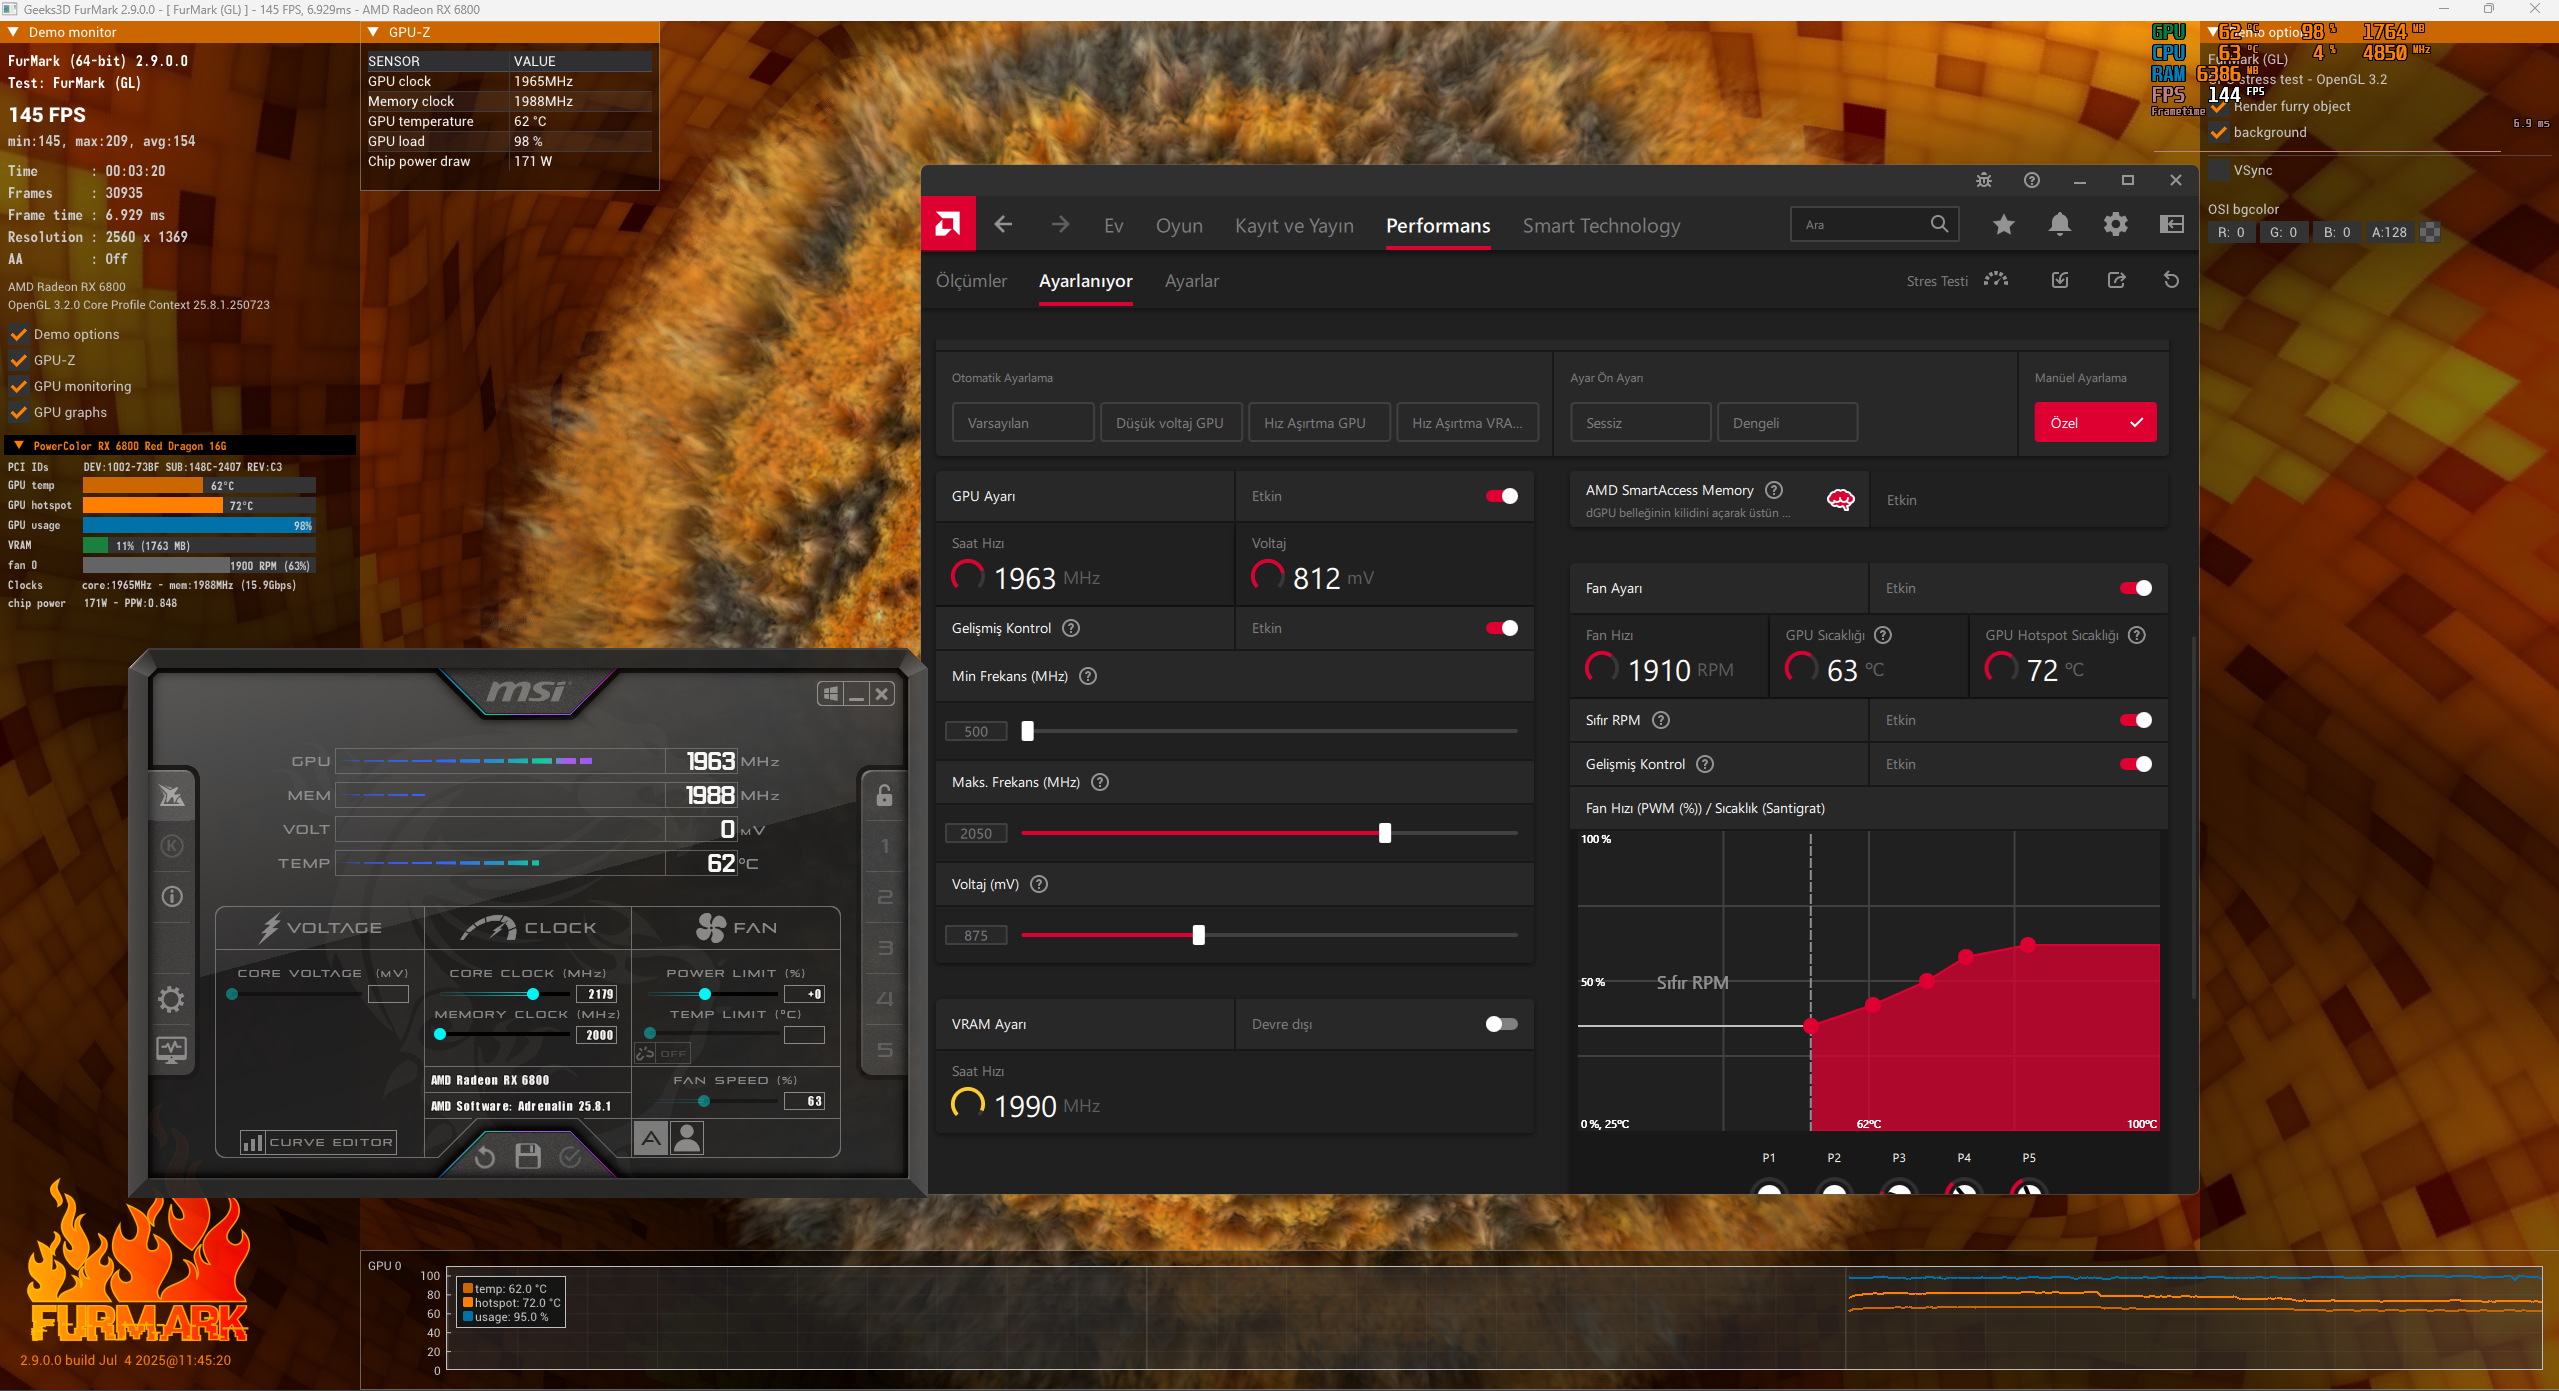This screenshot has height=1391, width=2559.
Task: Select the Varsayılan auto tuning preset
Action: click(x=1022, y=423)
